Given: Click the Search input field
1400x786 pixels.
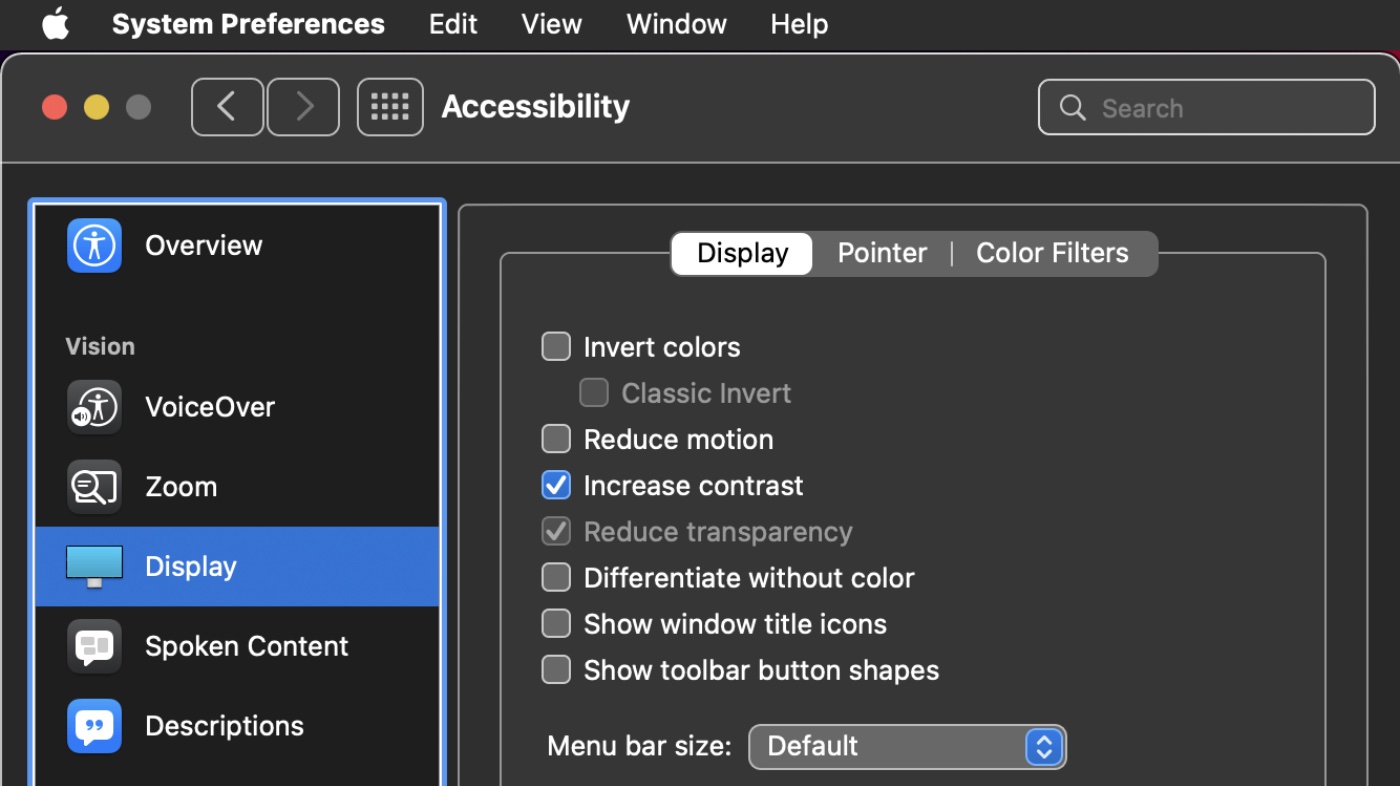Looking at the screenshot, I should (1220, 108).
